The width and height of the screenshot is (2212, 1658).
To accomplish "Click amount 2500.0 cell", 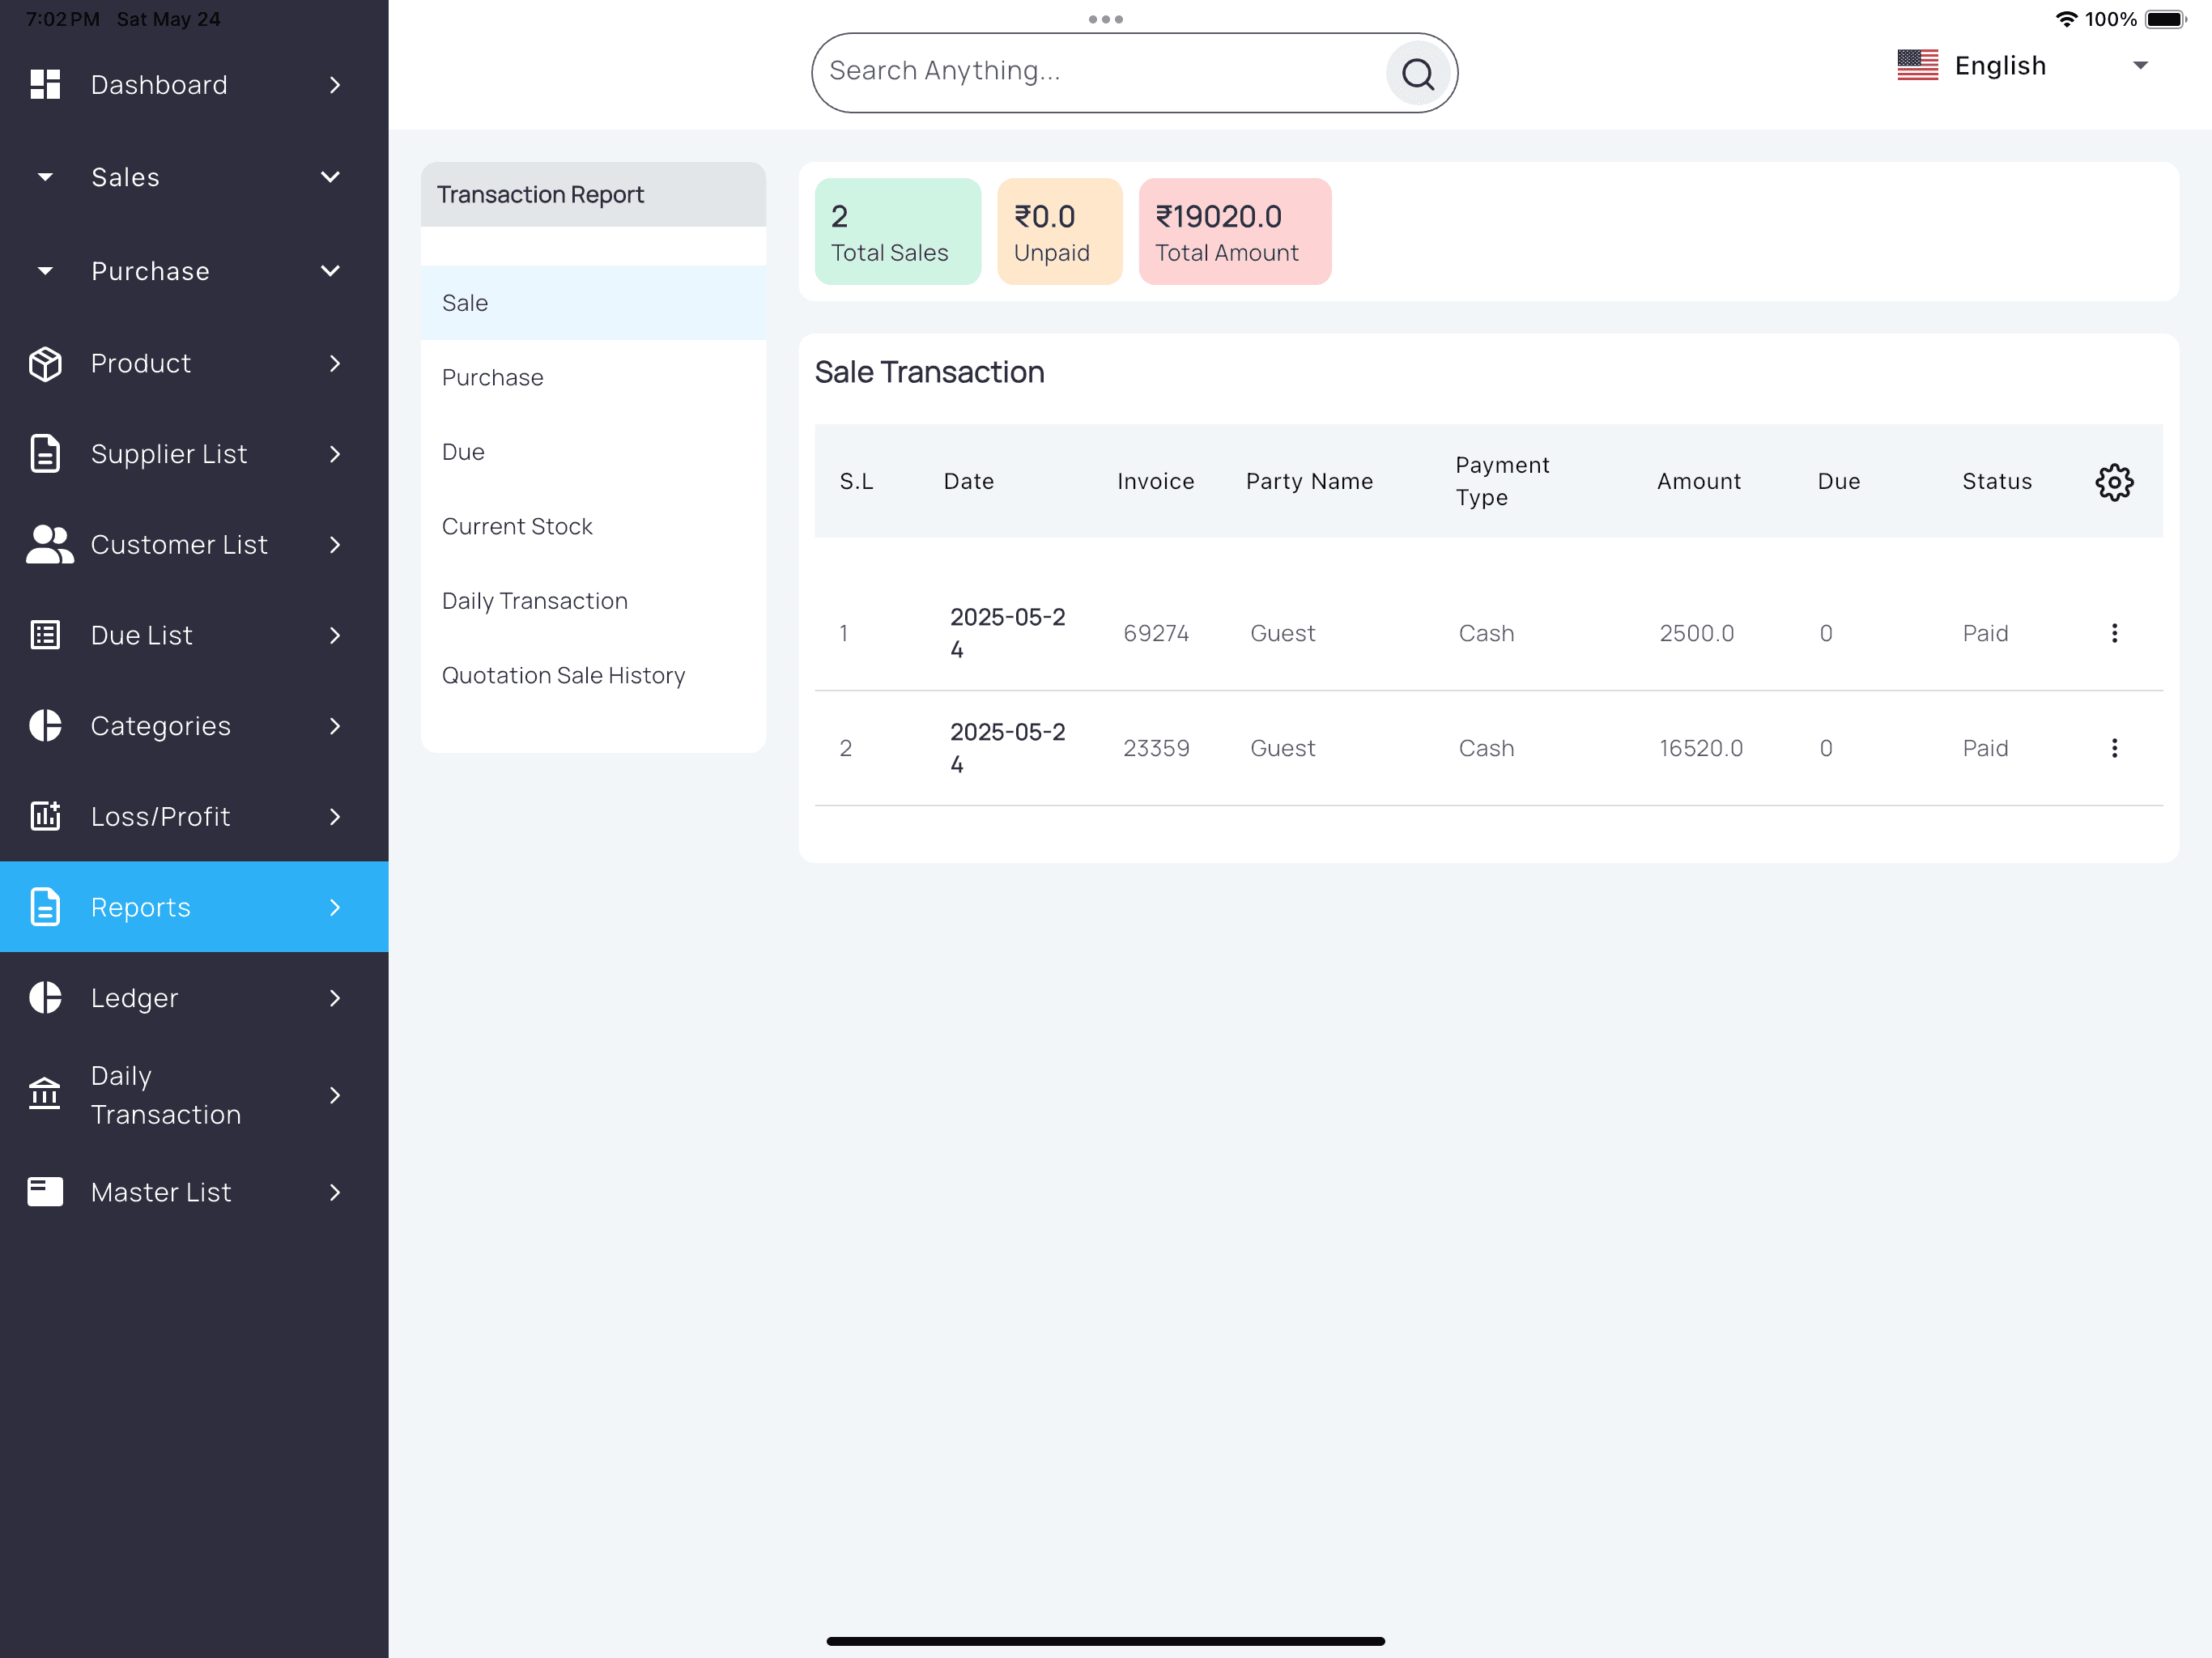I will coord(1696,633).
